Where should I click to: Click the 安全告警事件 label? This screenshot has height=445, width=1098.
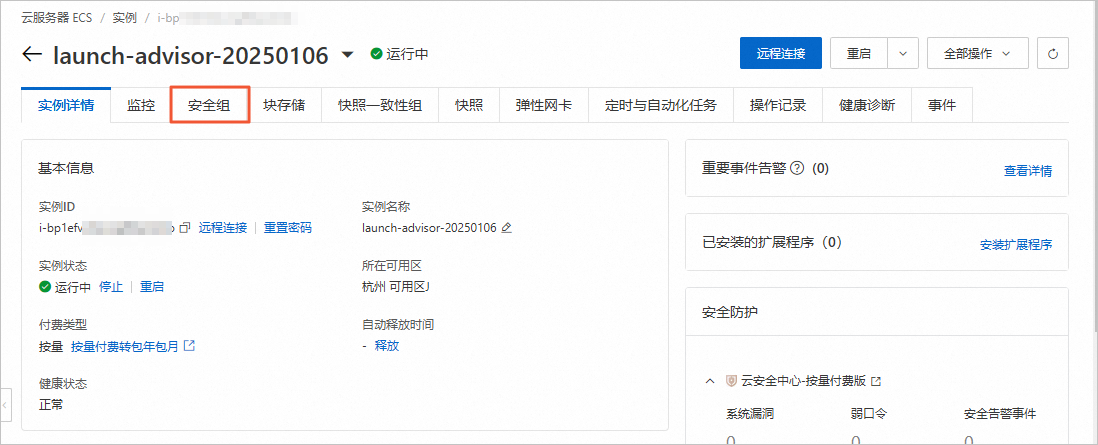coord(1000,413)
